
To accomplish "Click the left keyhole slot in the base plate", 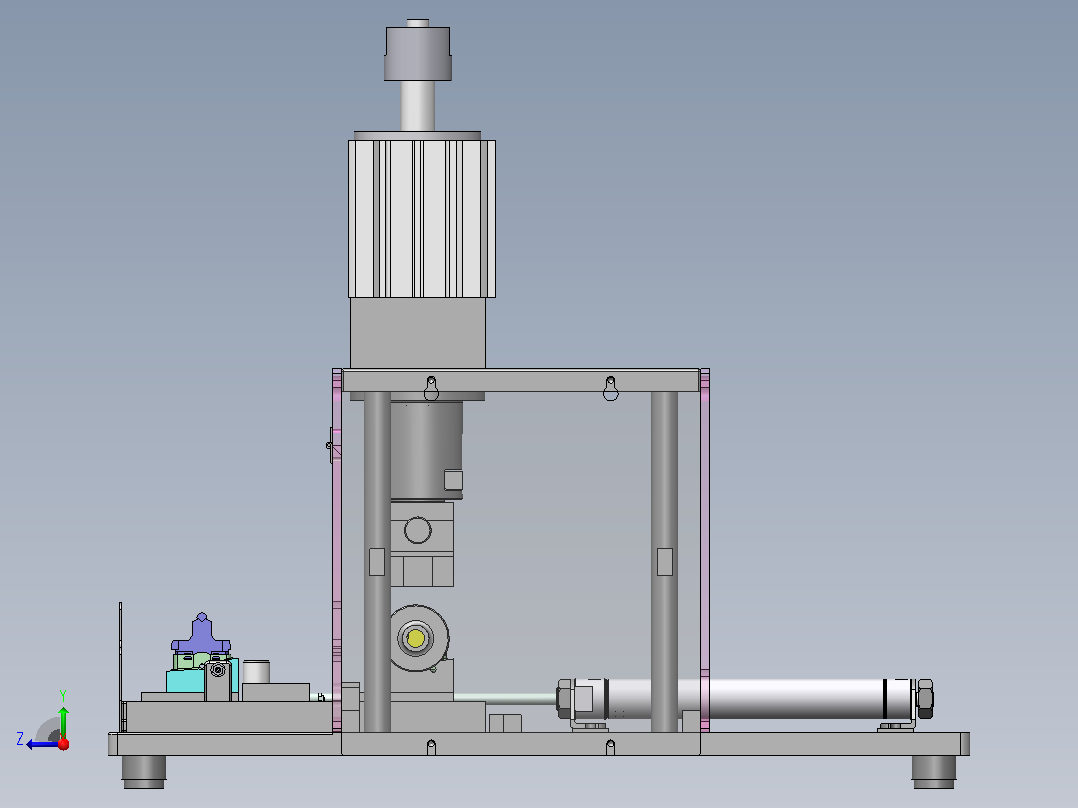I will (431, 747).
